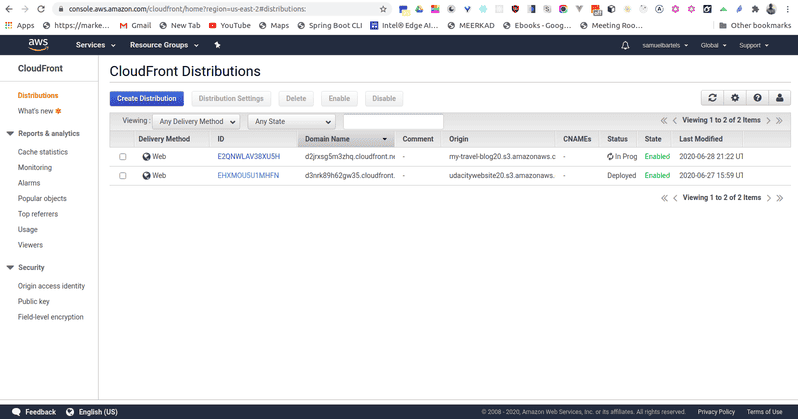The width and height of the screenshot is (798, 419).
Task: Open Viewers report in sidebar
Action: 30,245
